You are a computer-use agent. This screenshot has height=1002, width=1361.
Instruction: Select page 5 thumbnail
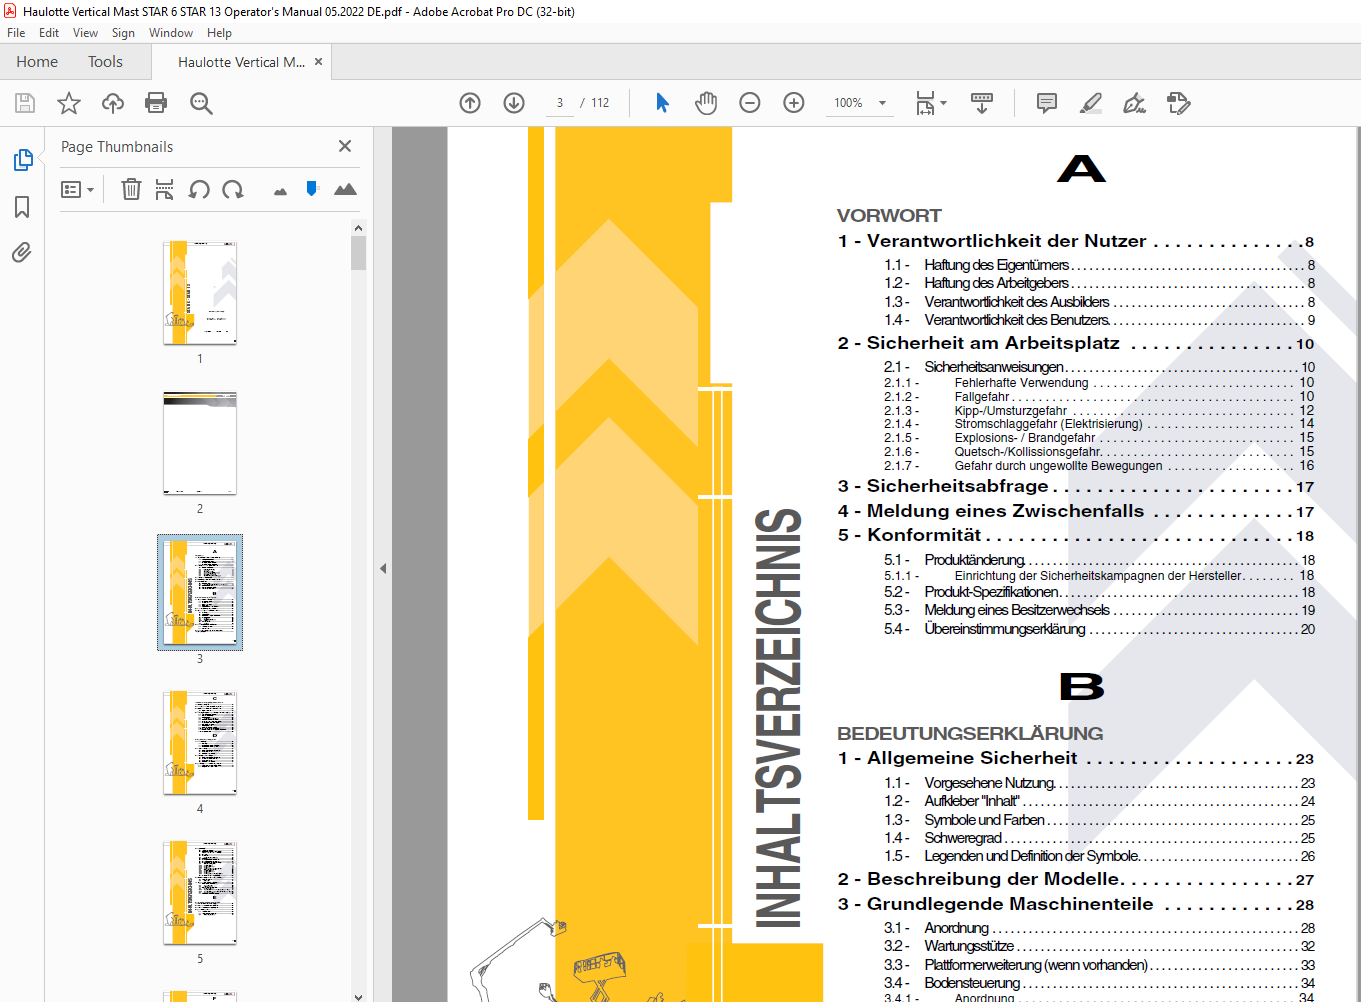(x=200, y=893)
